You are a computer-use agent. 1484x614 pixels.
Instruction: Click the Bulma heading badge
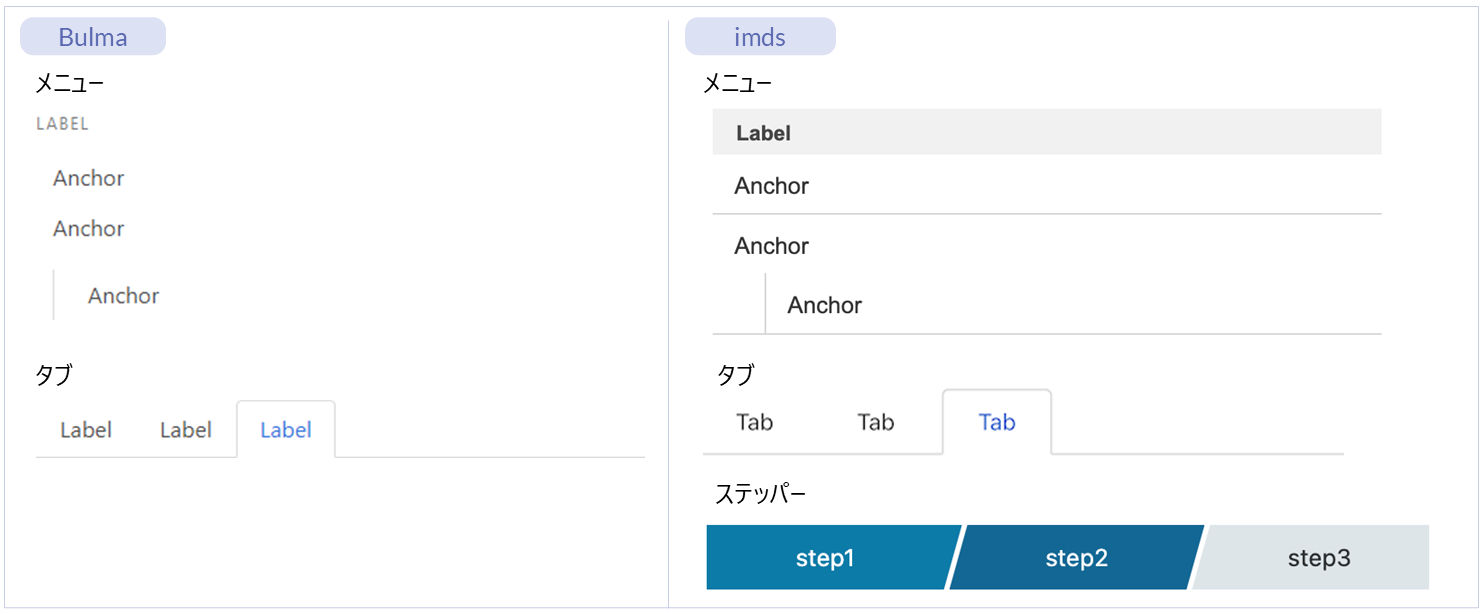click(93, 38)
